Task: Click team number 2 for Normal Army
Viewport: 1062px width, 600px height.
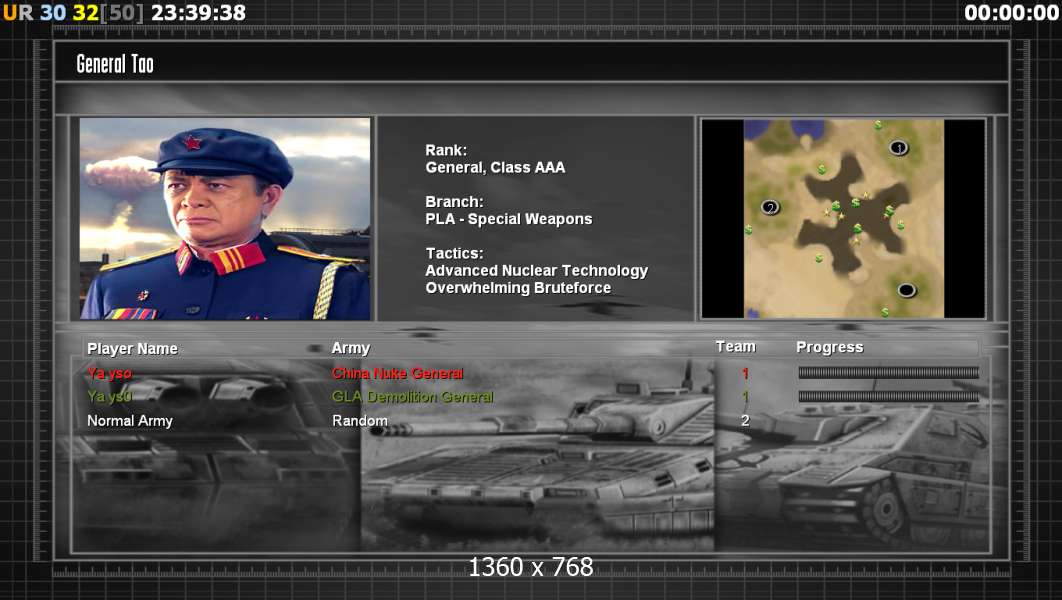Action: [x=745, y=421]
